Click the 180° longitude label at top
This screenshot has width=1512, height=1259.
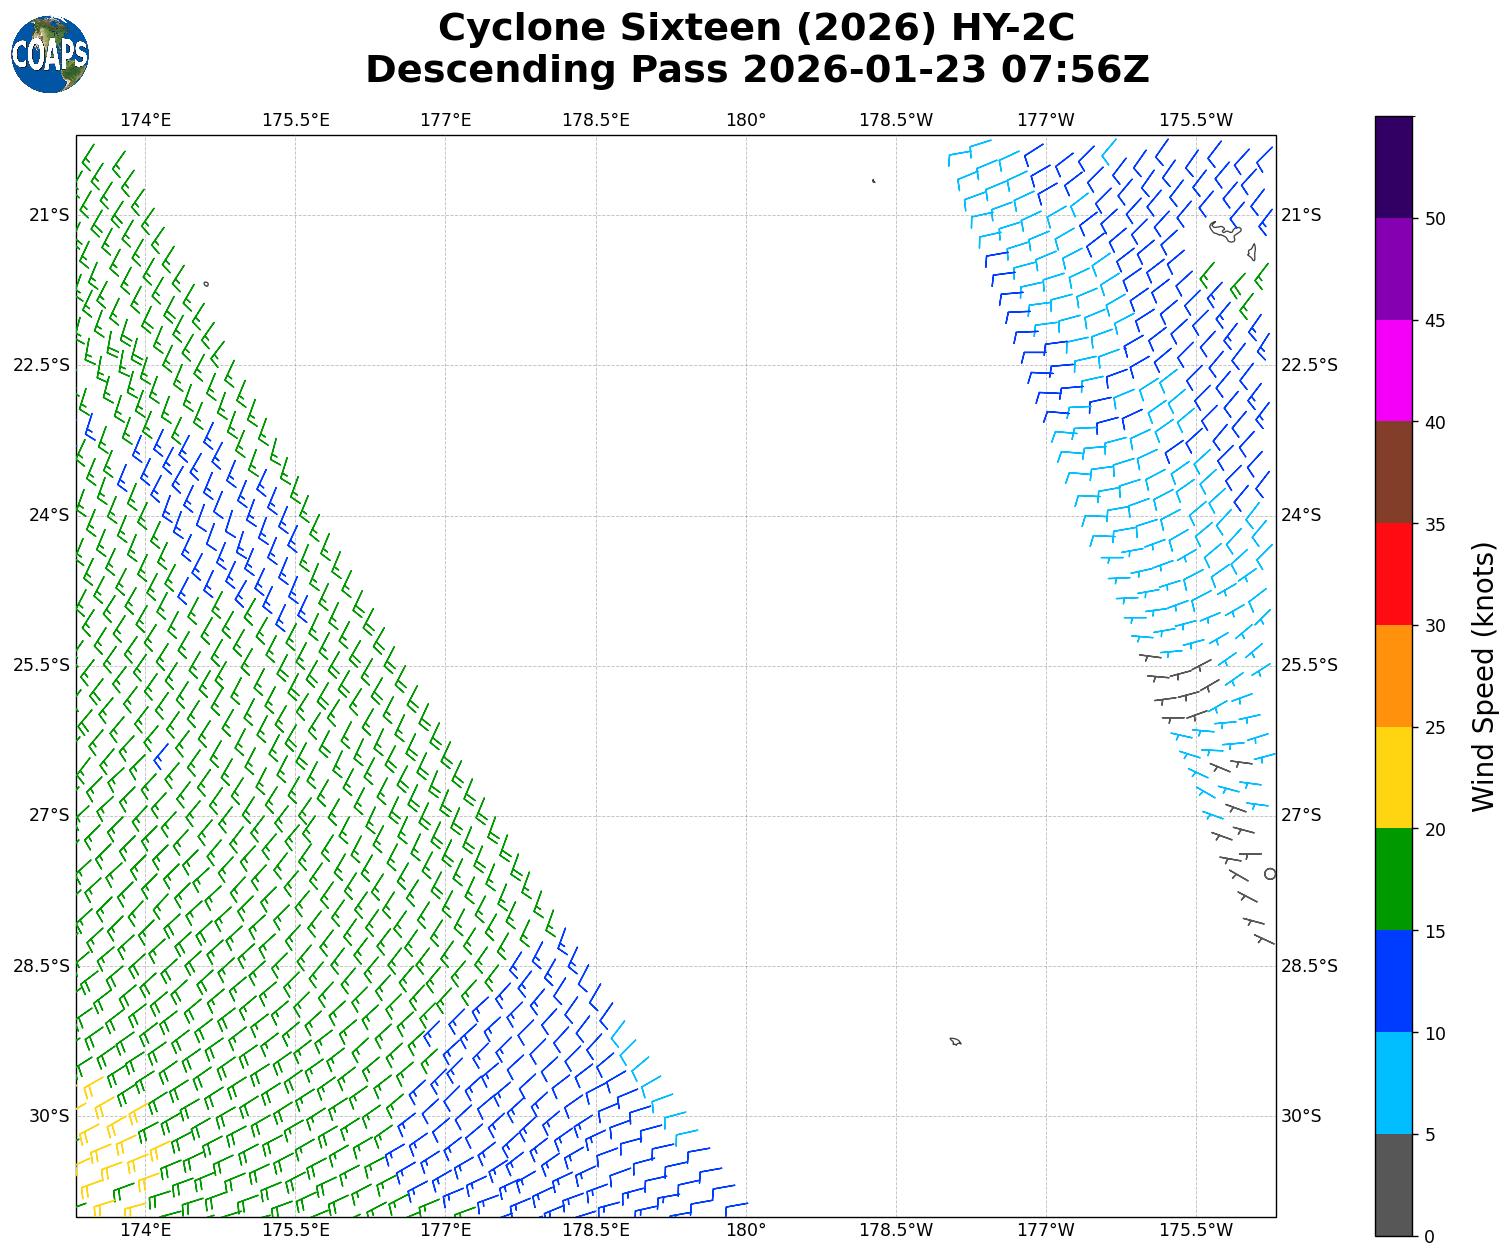(x=746, y=120)
